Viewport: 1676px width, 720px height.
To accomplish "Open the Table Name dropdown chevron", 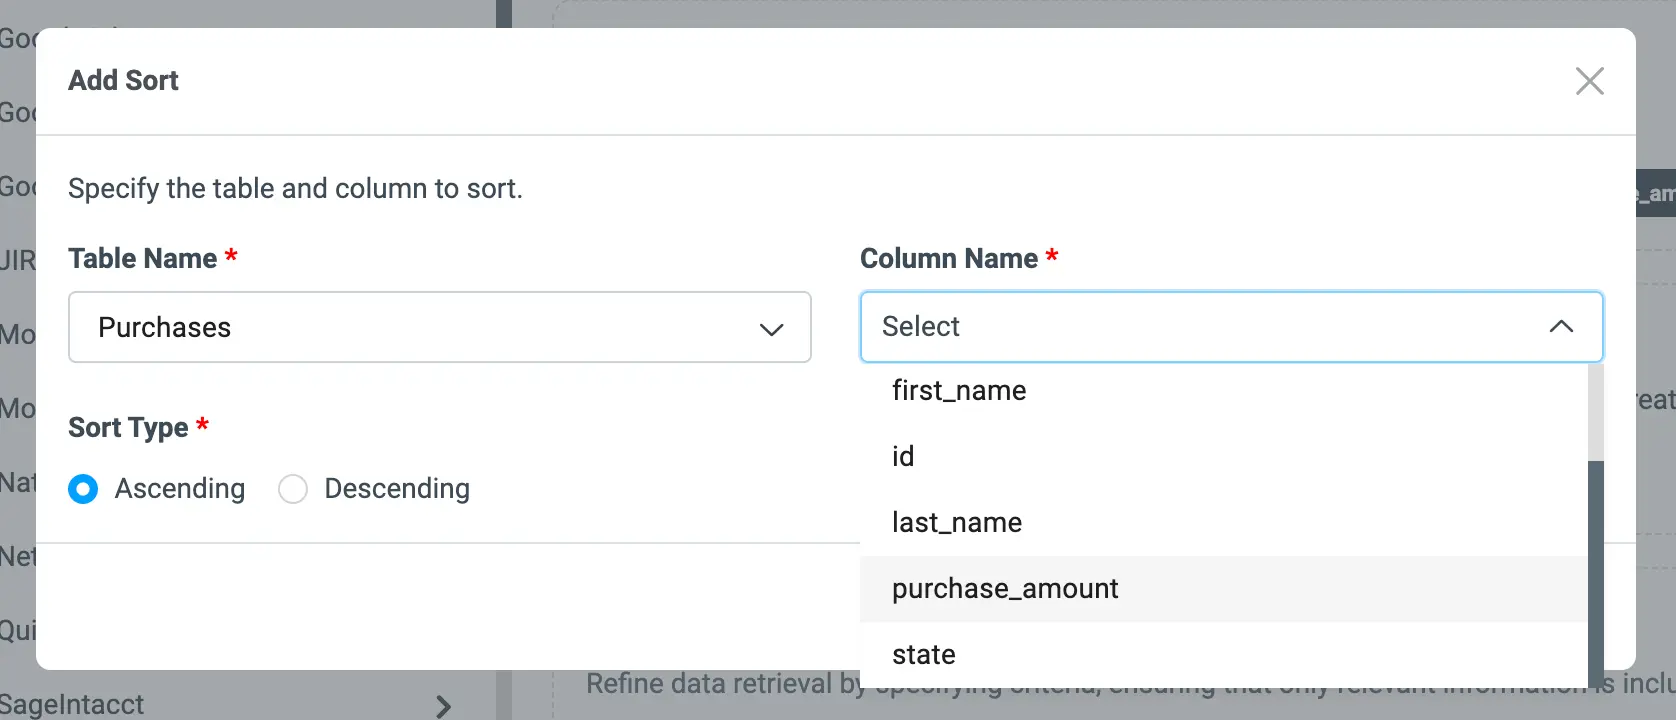I will click(x=771, y=329).
